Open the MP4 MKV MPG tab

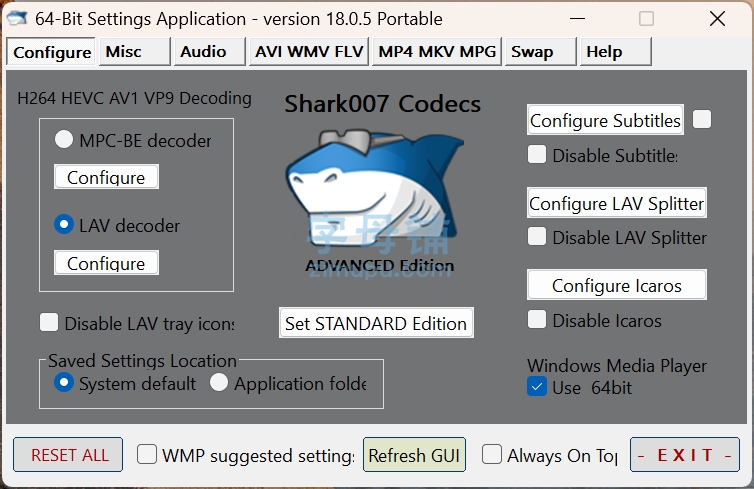pos(437,51)
